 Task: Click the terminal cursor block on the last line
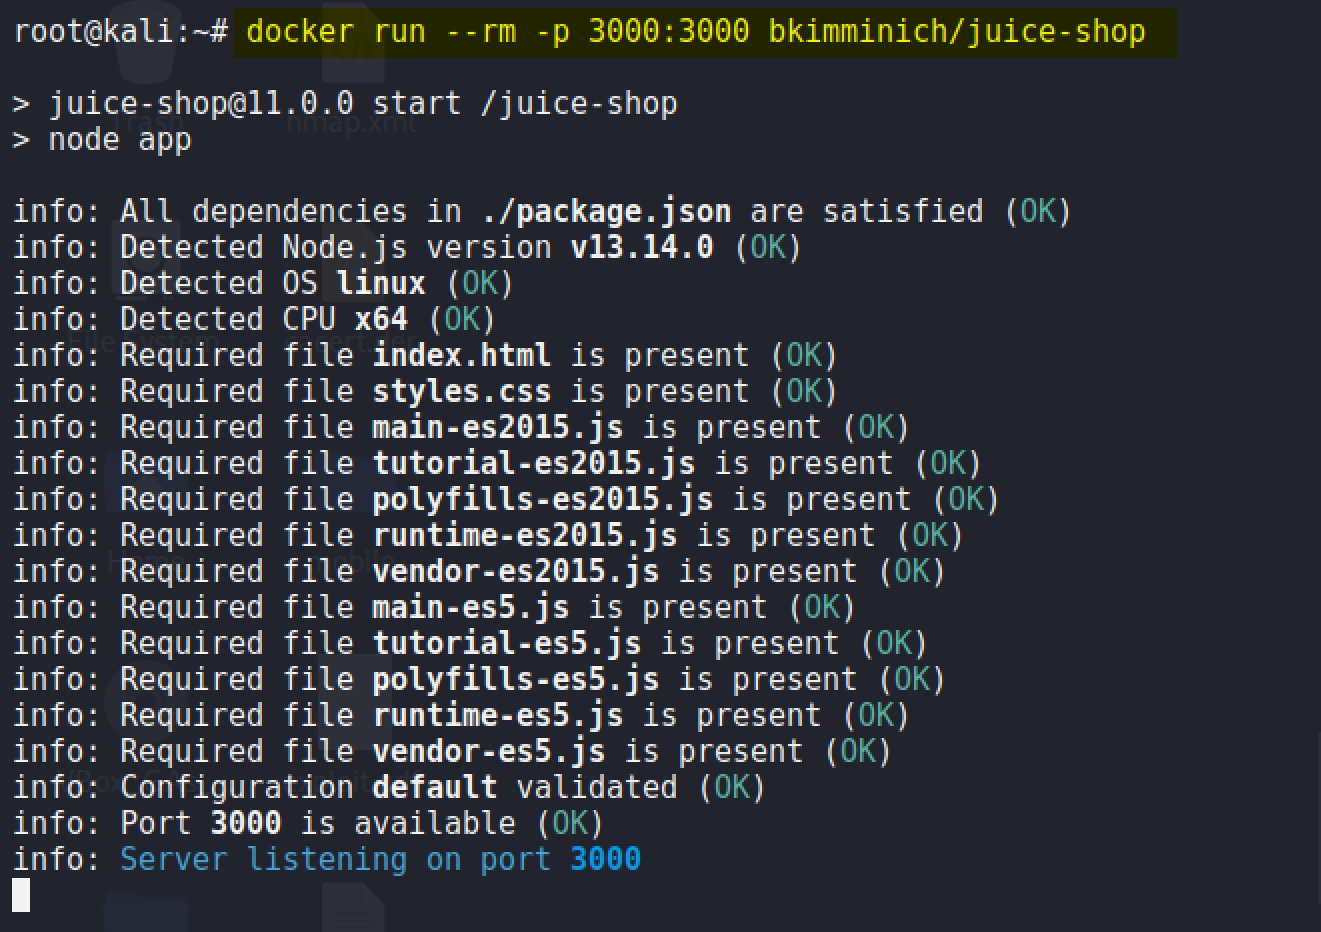21,895
